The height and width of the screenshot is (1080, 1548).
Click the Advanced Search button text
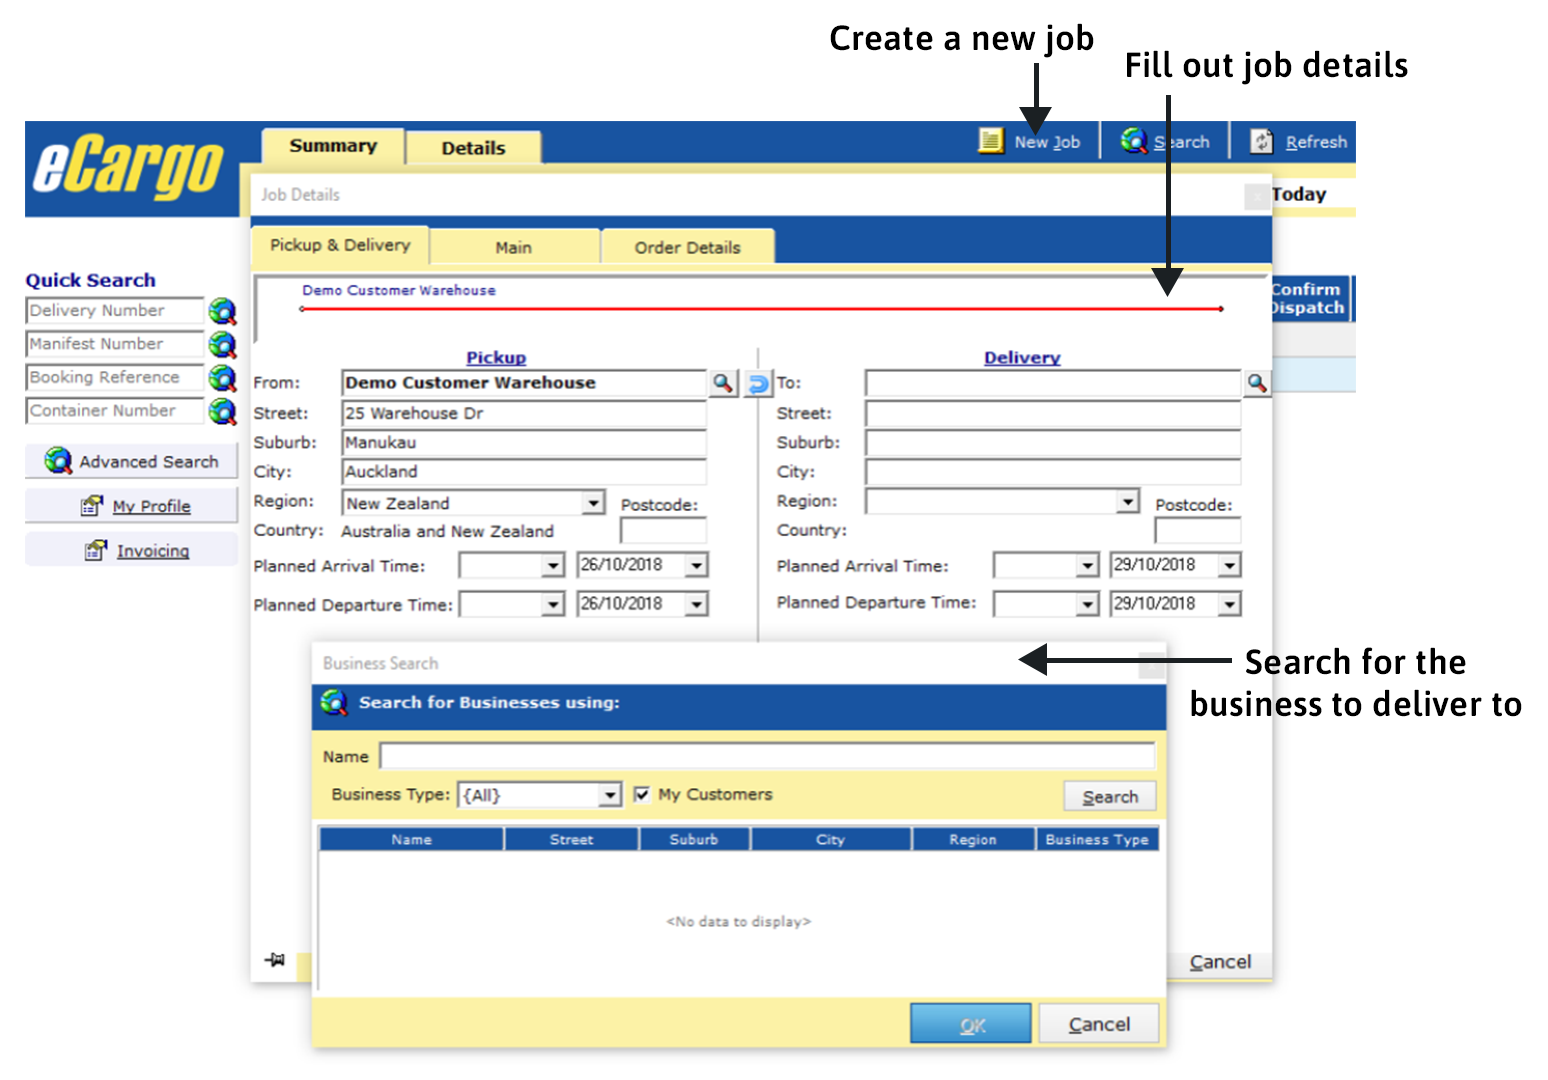point(149,462)
